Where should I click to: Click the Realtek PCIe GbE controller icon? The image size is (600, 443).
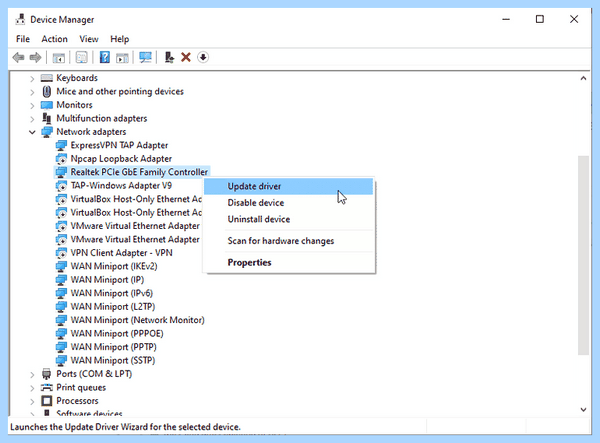tap(61, 172)
